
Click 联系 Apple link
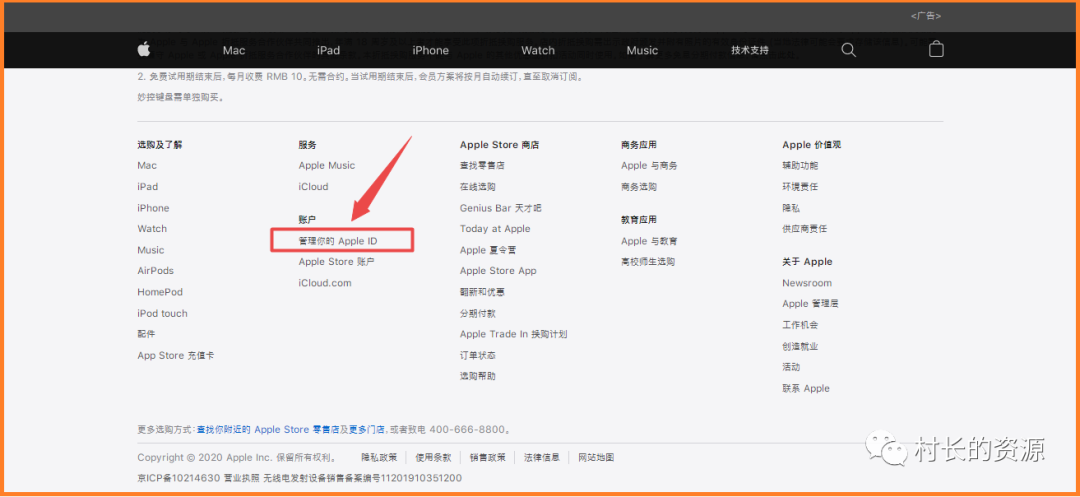[x=806, y=388]
